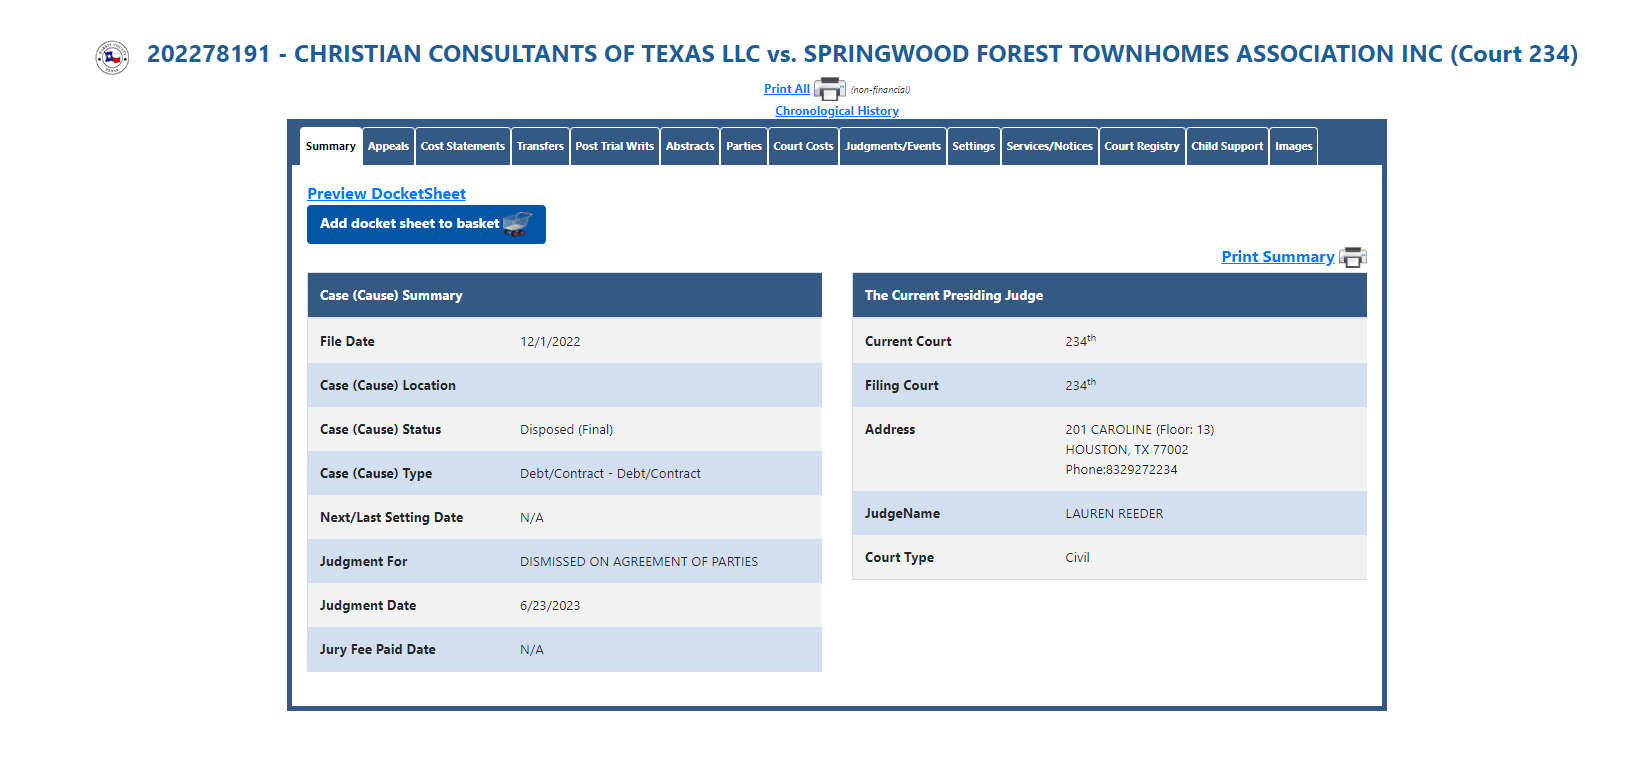Click the case title heading 202278191
The width and height of the screenshot is (1630, 760).
862,54
